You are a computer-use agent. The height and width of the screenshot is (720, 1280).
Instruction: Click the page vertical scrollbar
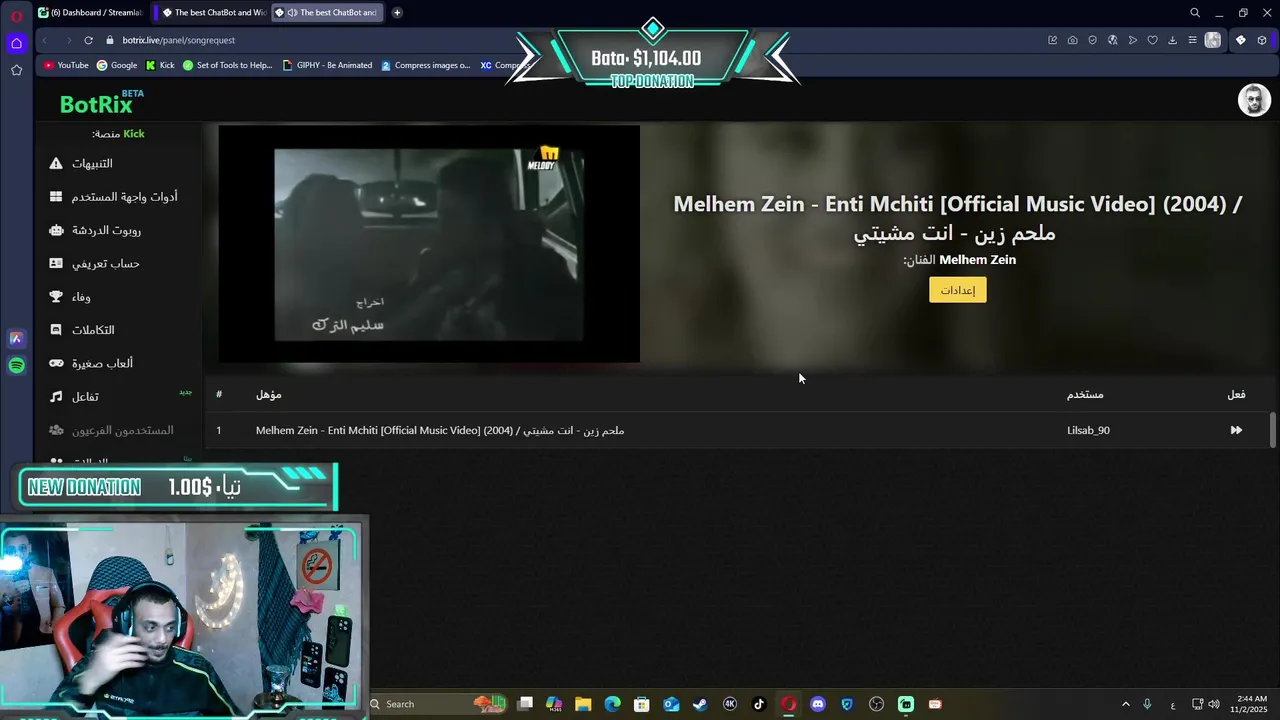click(x=1272, y=430)
